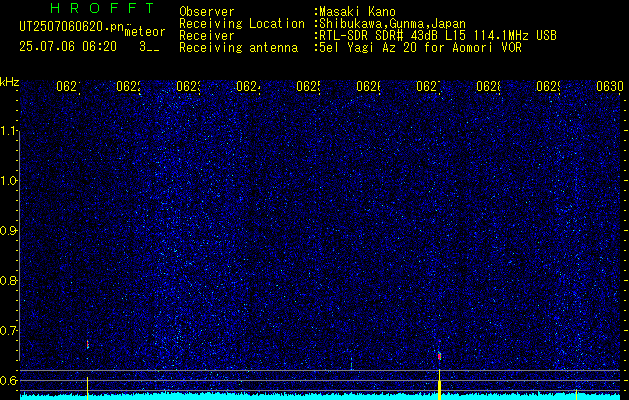Click the 0624 time axis label
629x400 pixels.
coord(248,86)
